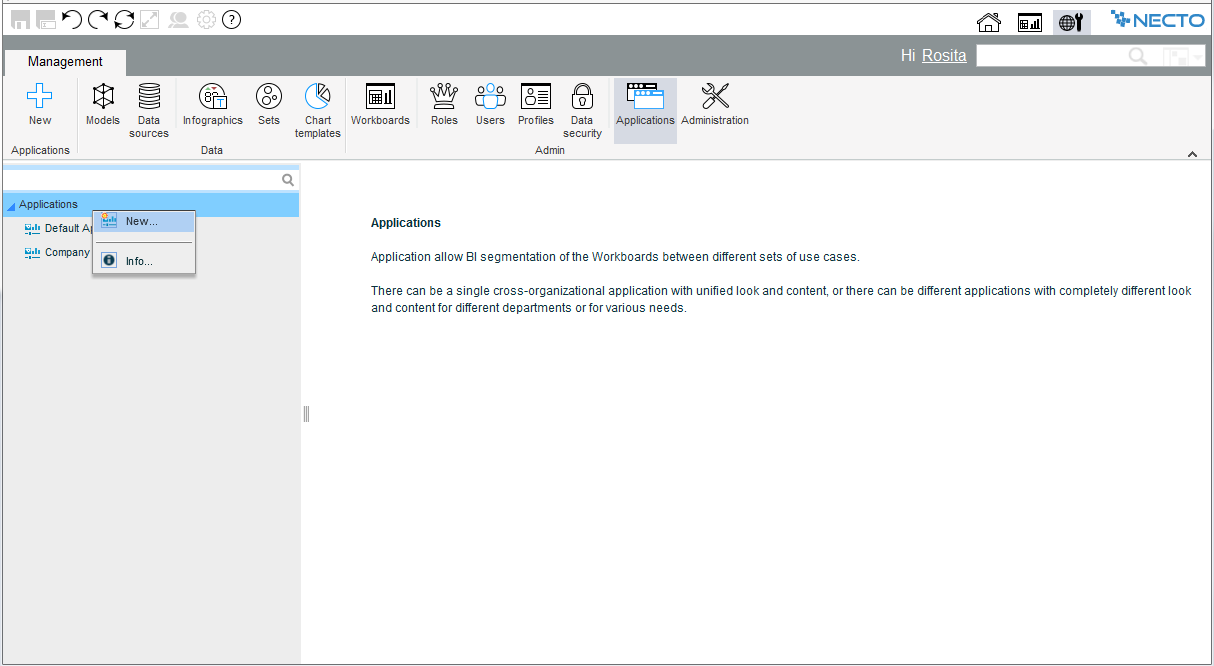The width and height of the screenshot is (1214, 666).
Task: Open the Workboards section
Action: tap(380, 104)
